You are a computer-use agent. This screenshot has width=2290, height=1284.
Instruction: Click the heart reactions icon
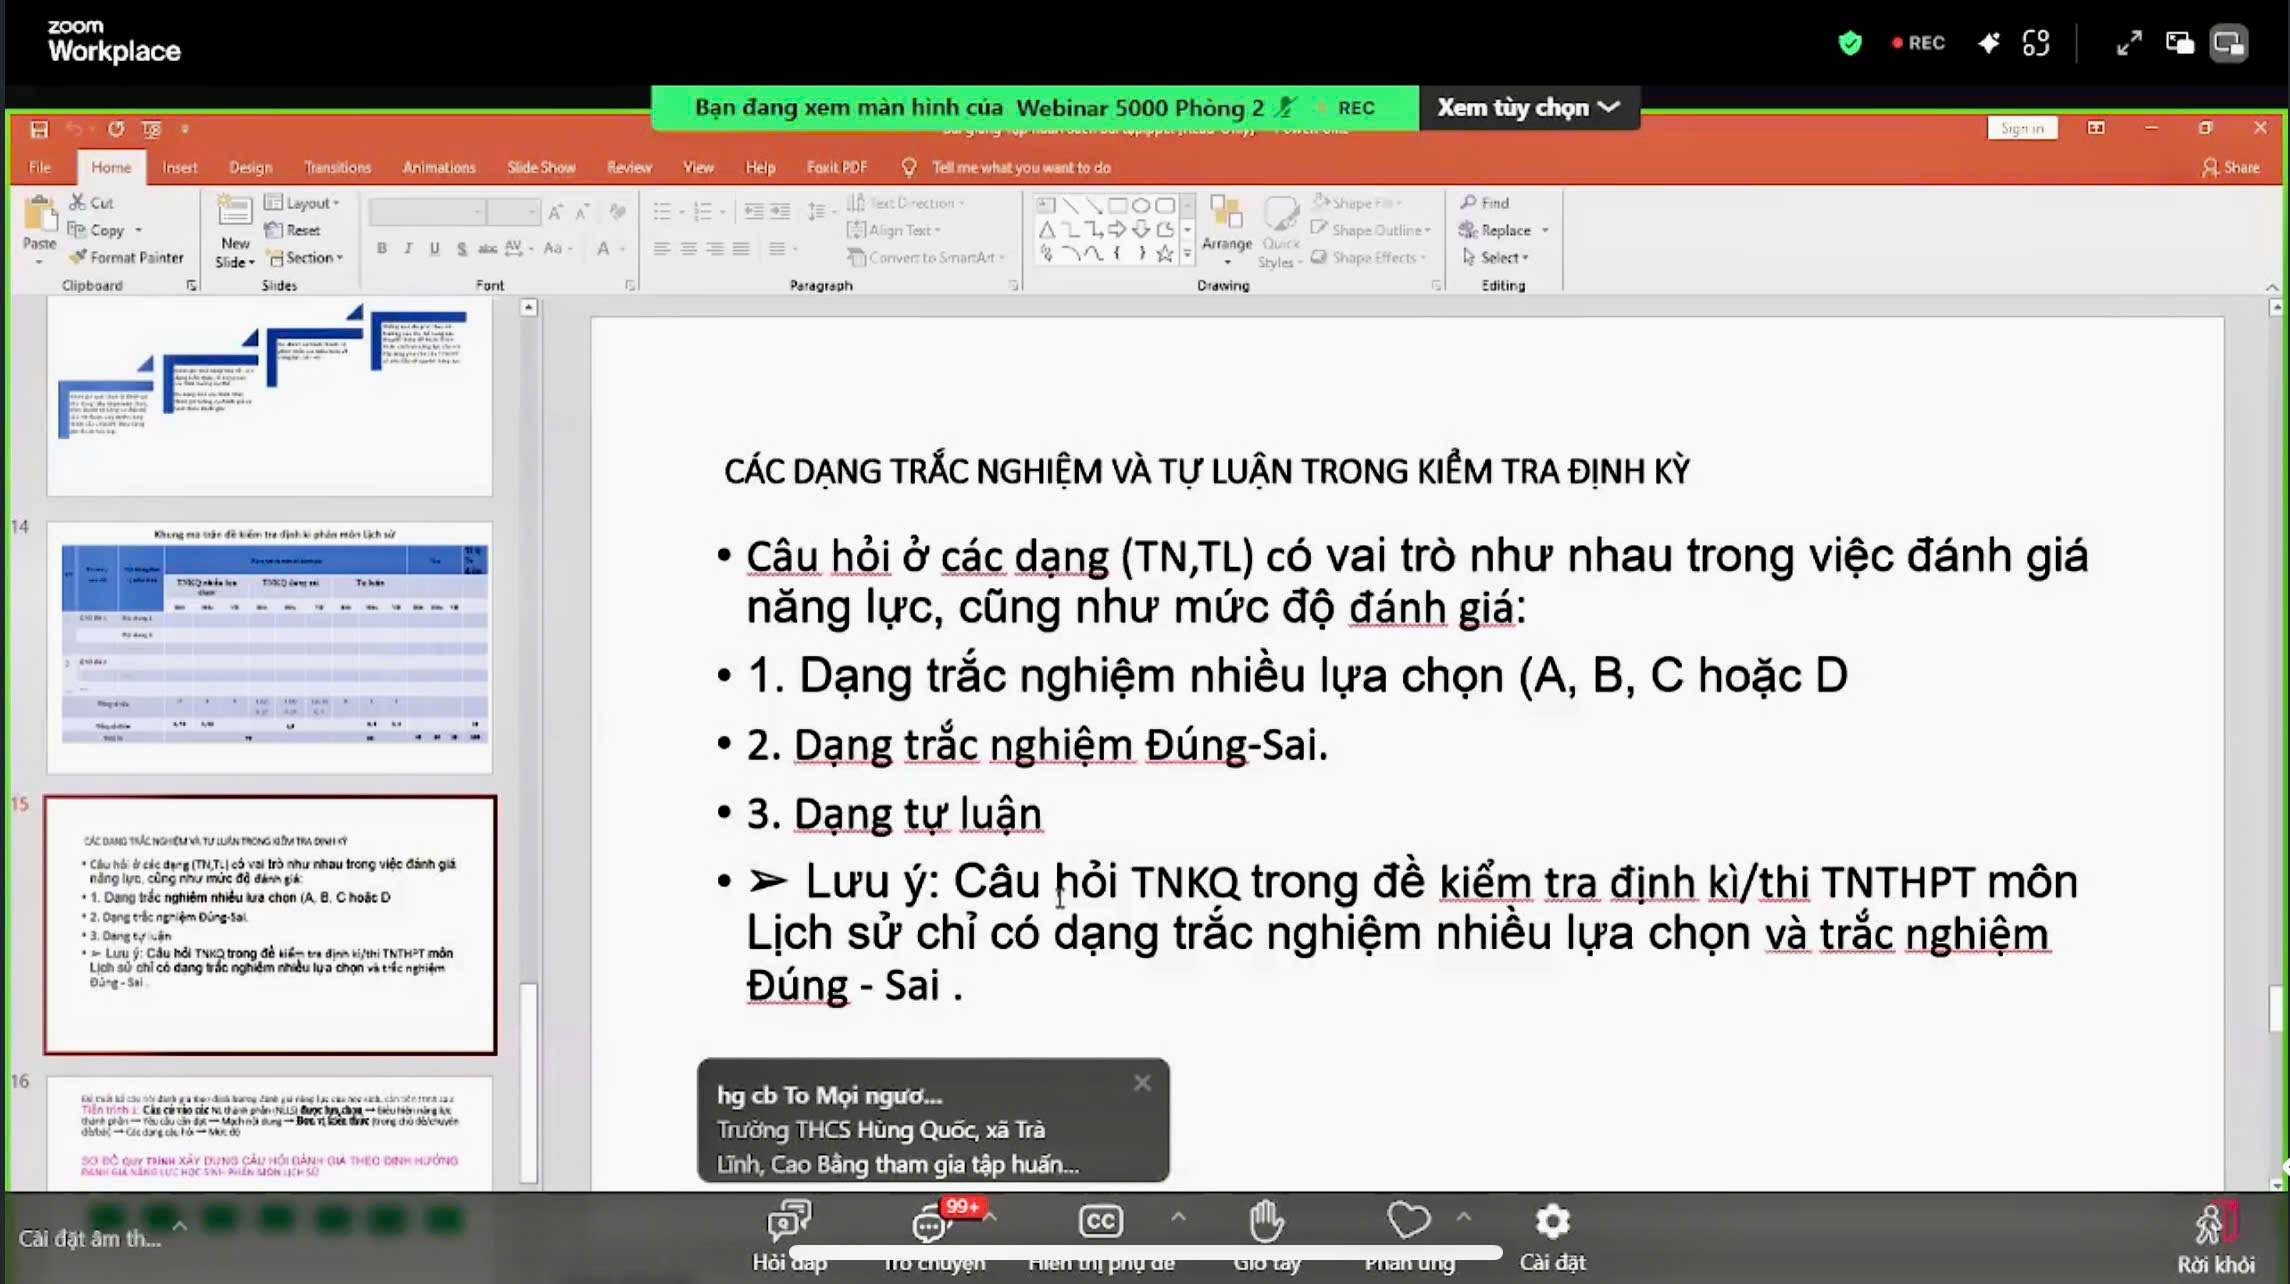click(x=1408, y=1220)
